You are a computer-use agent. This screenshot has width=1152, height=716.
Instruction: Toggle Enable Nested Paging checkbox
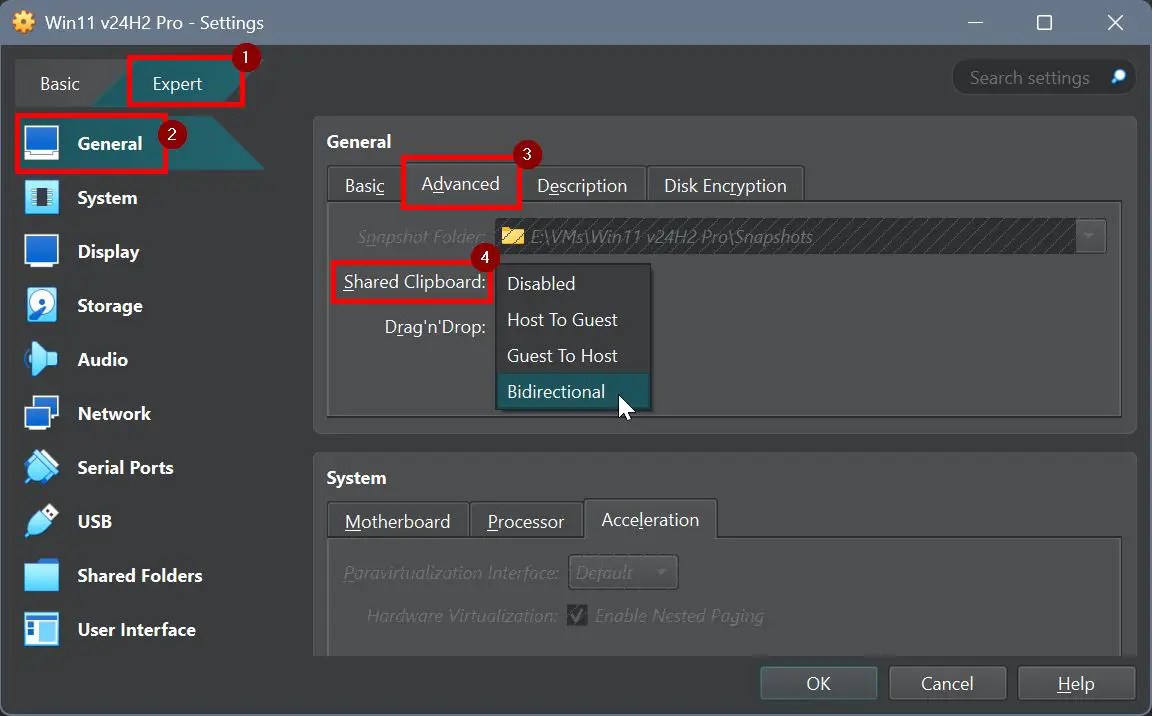click(x=577, y=615)
